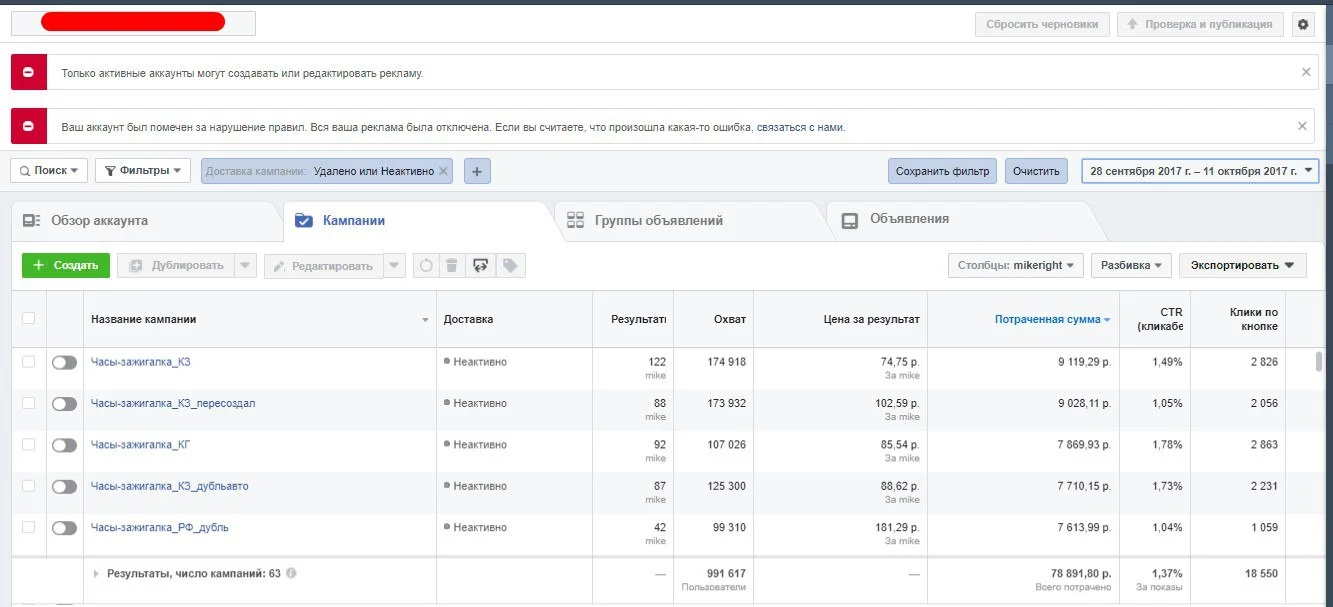1333x607 pixels.
Task: Follow the 'связаться с нами' link
Action: click(800, 127)
